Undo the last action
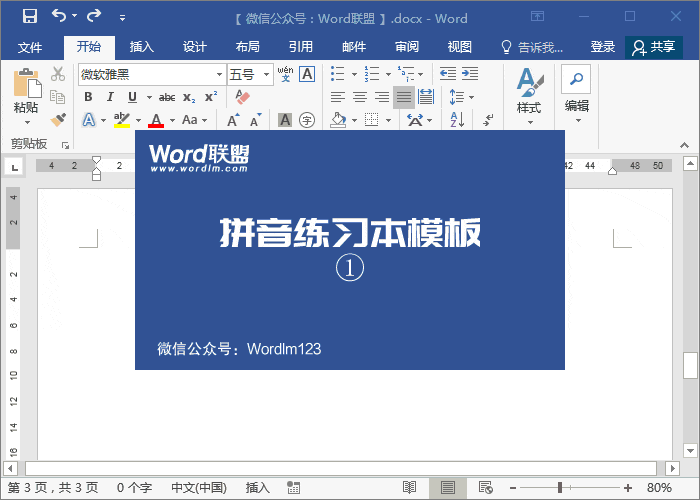700x500 pixels. pos(59,16)
